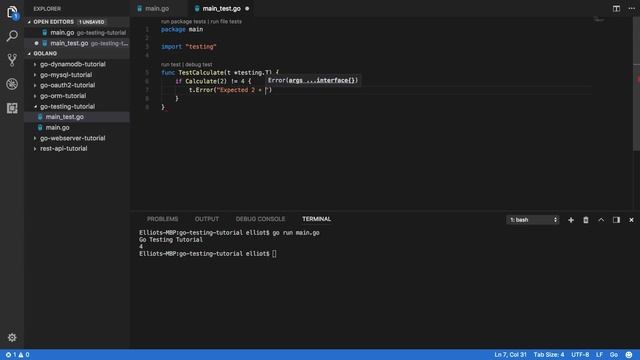Expand the go-webserver-tutorial folder
The image size is (640, 360).
coord(72,138)
